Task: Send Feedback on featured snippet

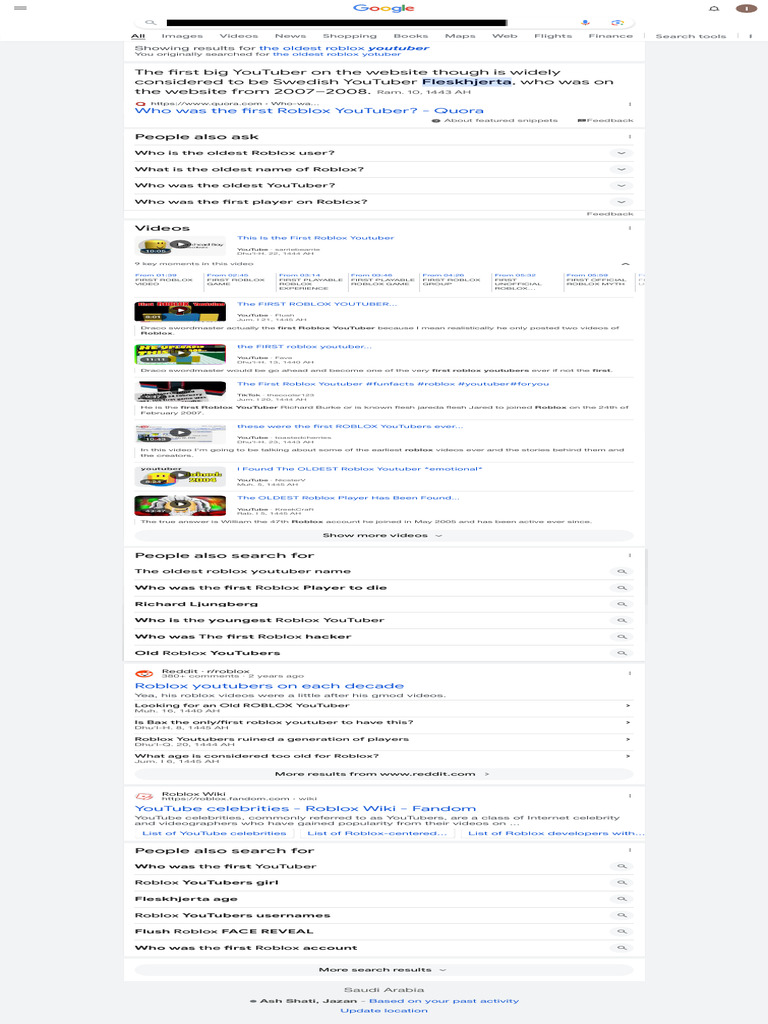Action: (x=605, y=120)
